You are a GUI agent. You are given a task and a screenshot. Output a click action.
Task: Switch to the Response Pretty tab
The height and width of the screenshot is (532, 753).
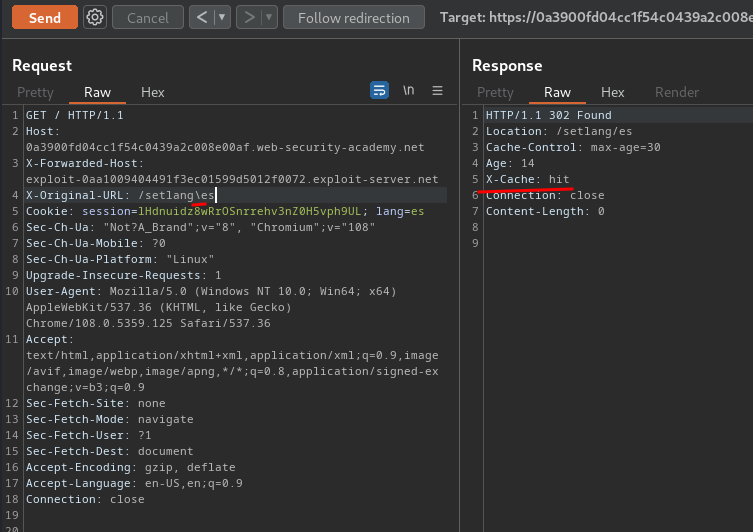[x=495, y=92]
